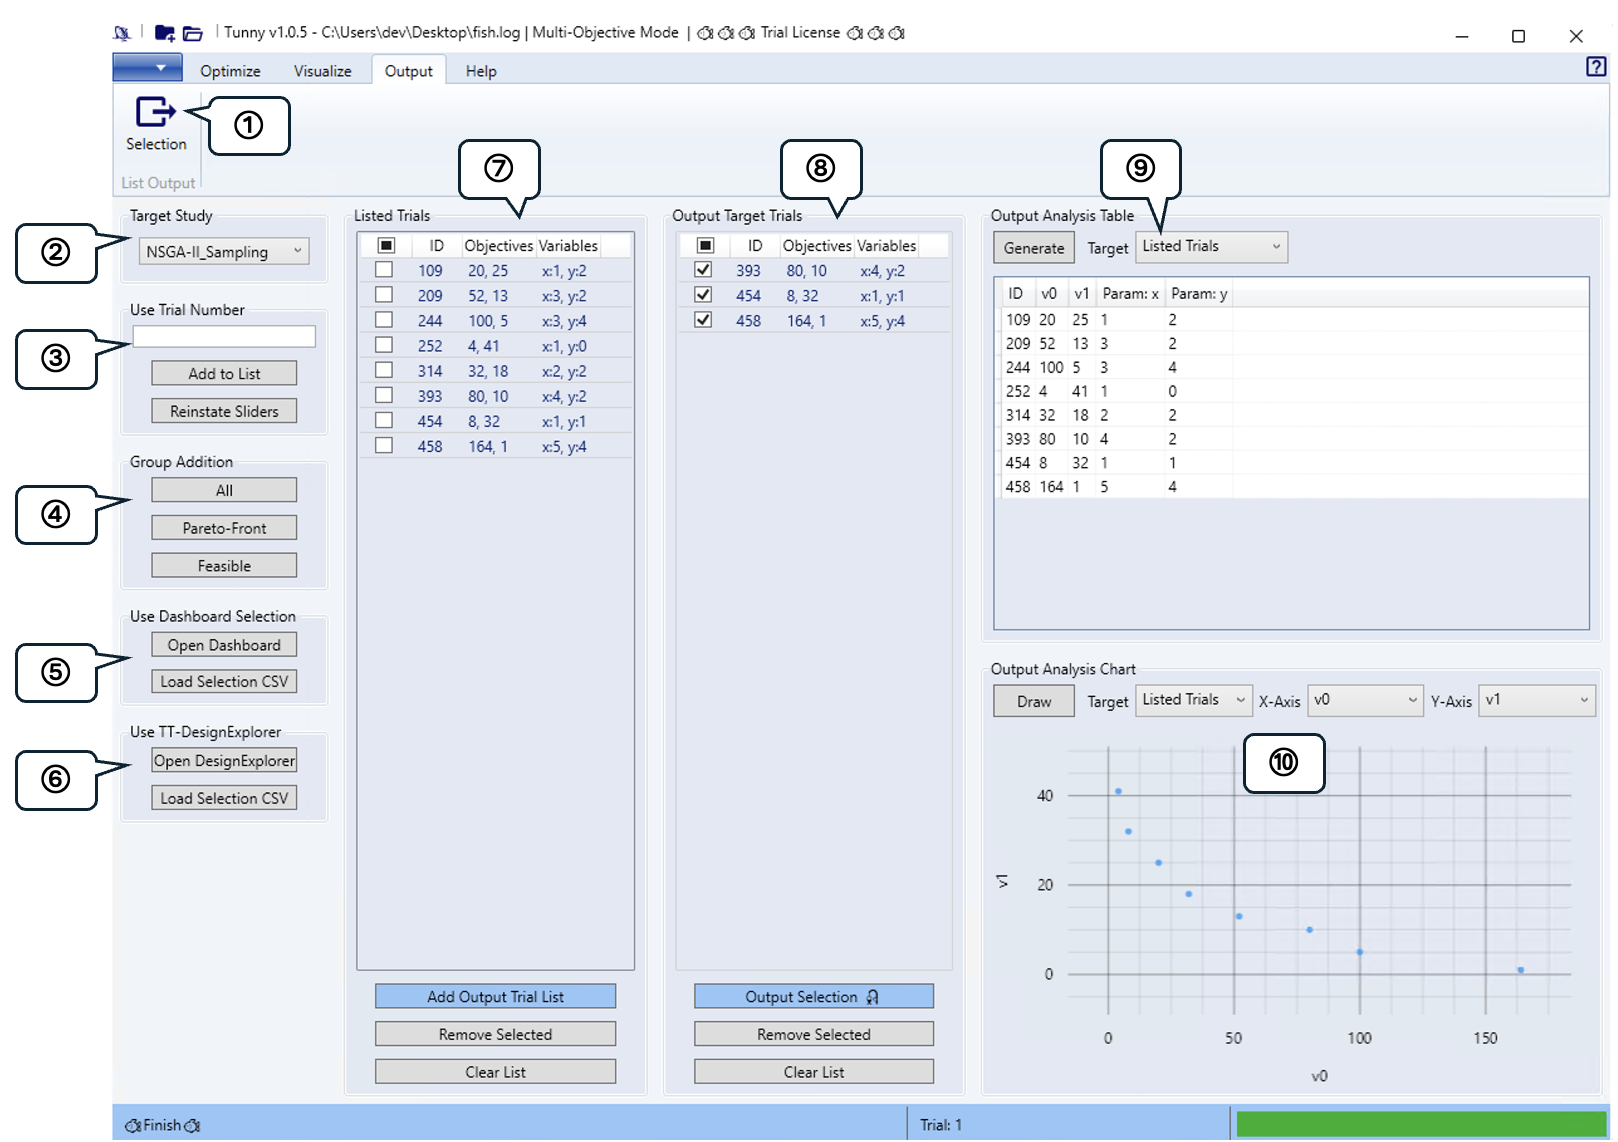Viewport: 1618px width, 1142px height.
Task: Open the Output Analysis Chart Target dropdown
Action: point(1195,700)
